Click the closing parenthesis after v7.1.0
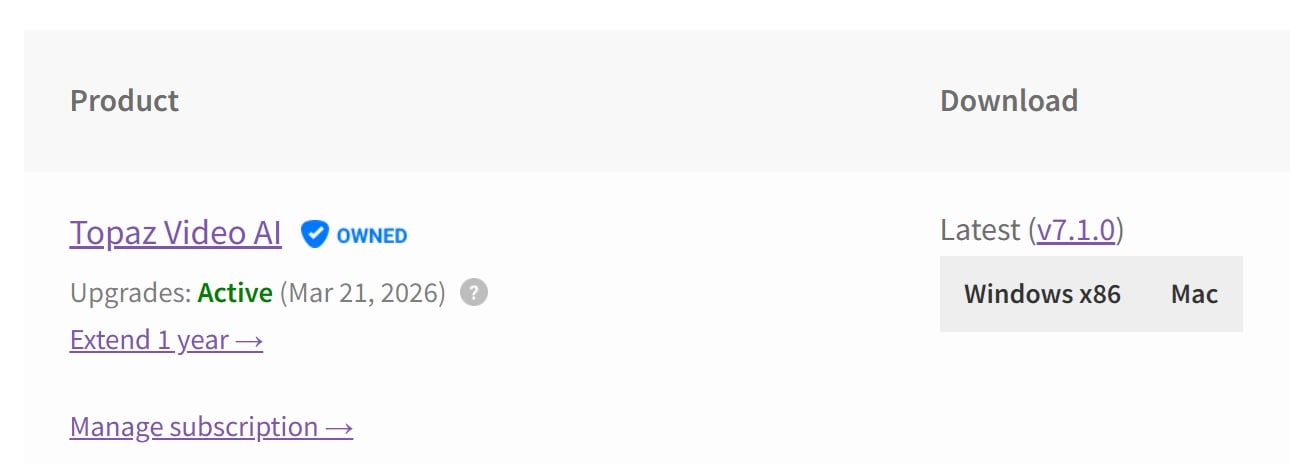The image size is (1290, 464). coord(1120,231)
